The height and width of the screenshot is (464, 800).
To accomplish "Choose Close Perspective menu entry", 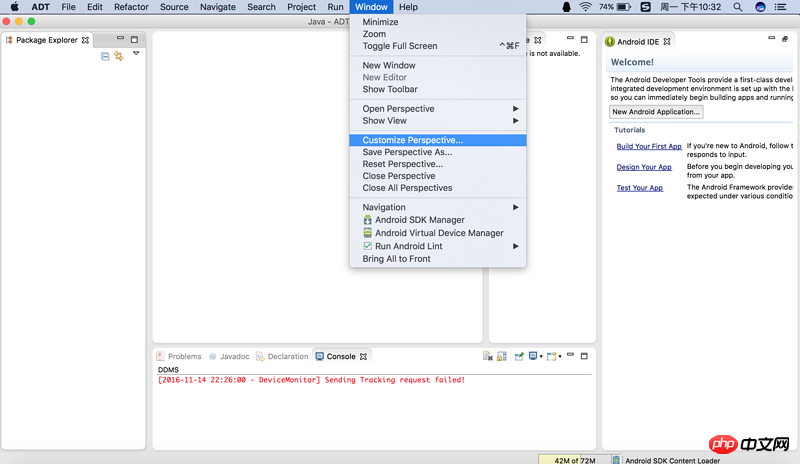I will point(438,176).
